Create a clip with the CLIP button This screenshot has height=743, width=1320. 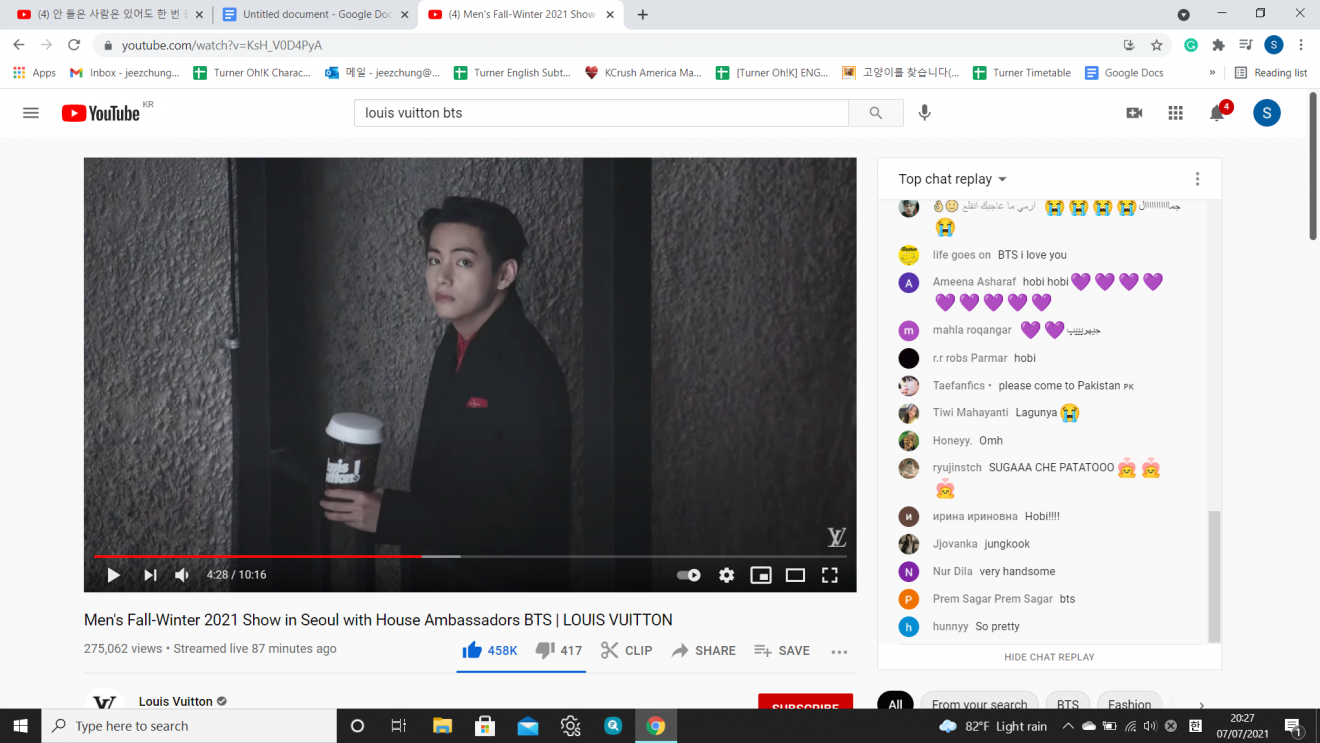click(626, 650)
